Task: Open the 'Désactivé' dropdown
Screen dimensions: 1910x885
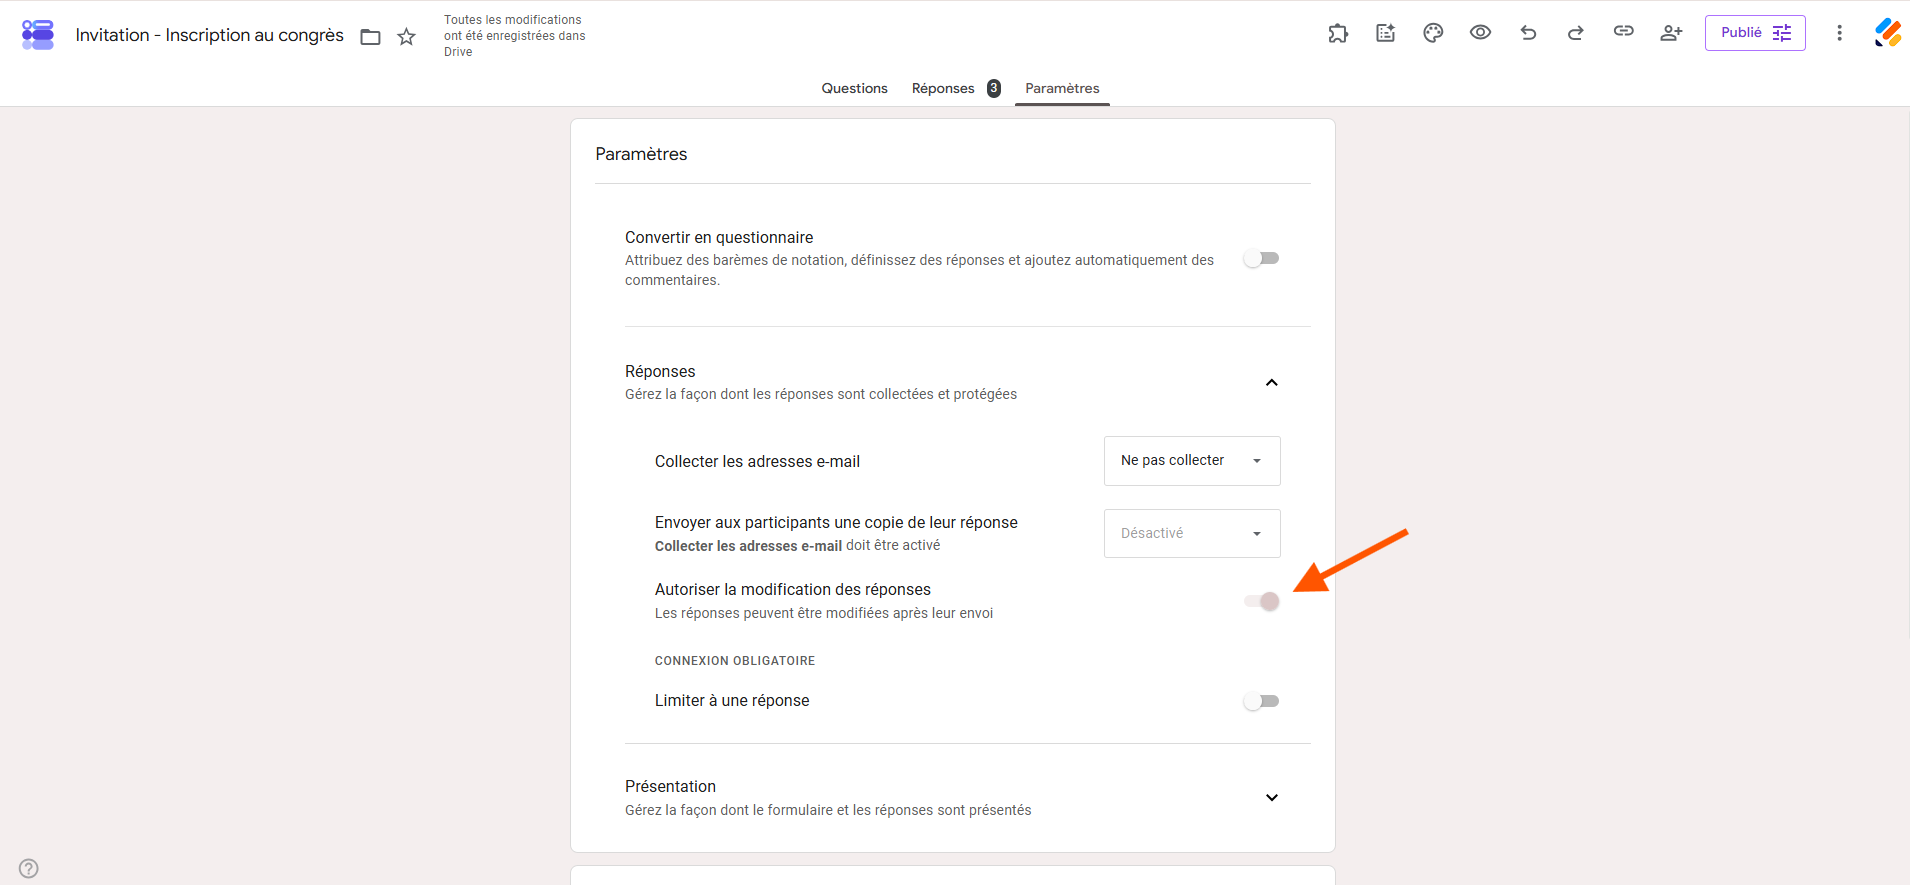Action: (x=1192, y=533)
